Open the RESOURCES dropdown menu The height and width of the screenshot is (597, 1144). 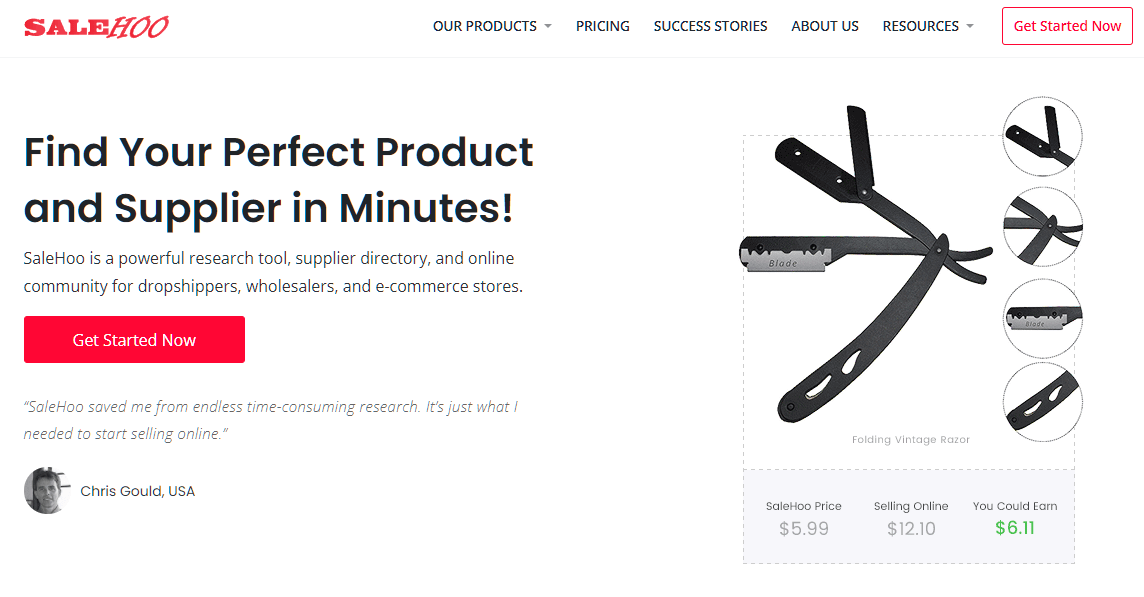(x=920, y=26)
